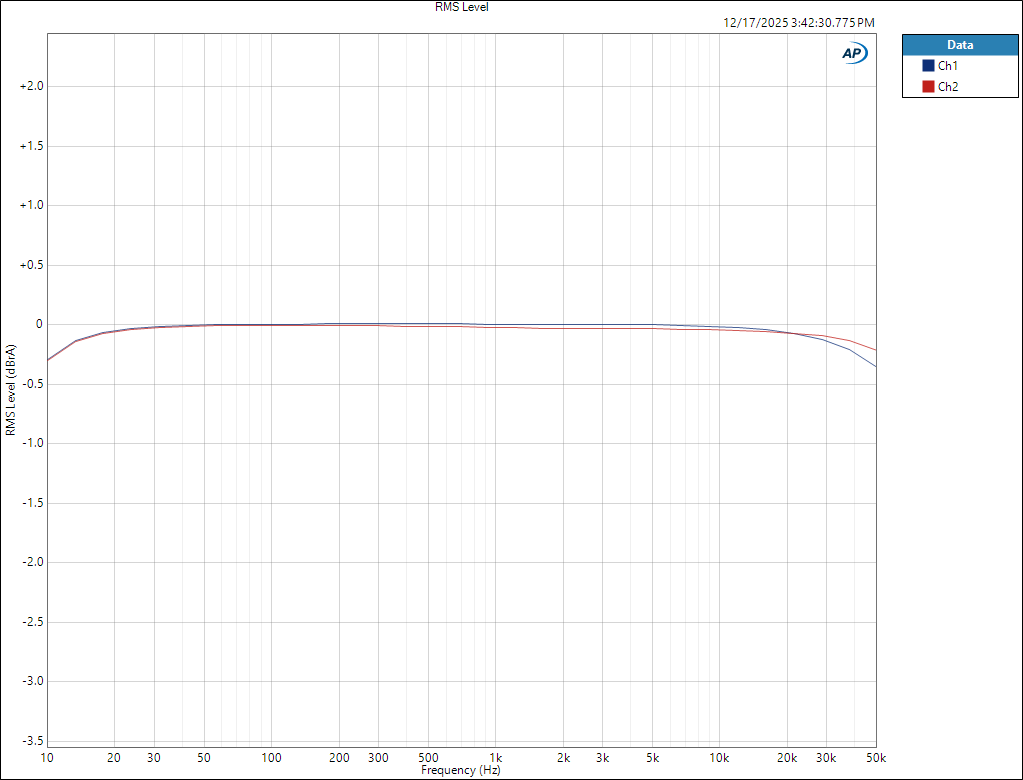Click the 100 tick label on frequency axis
1023x780 pixels.
[271, 758]
